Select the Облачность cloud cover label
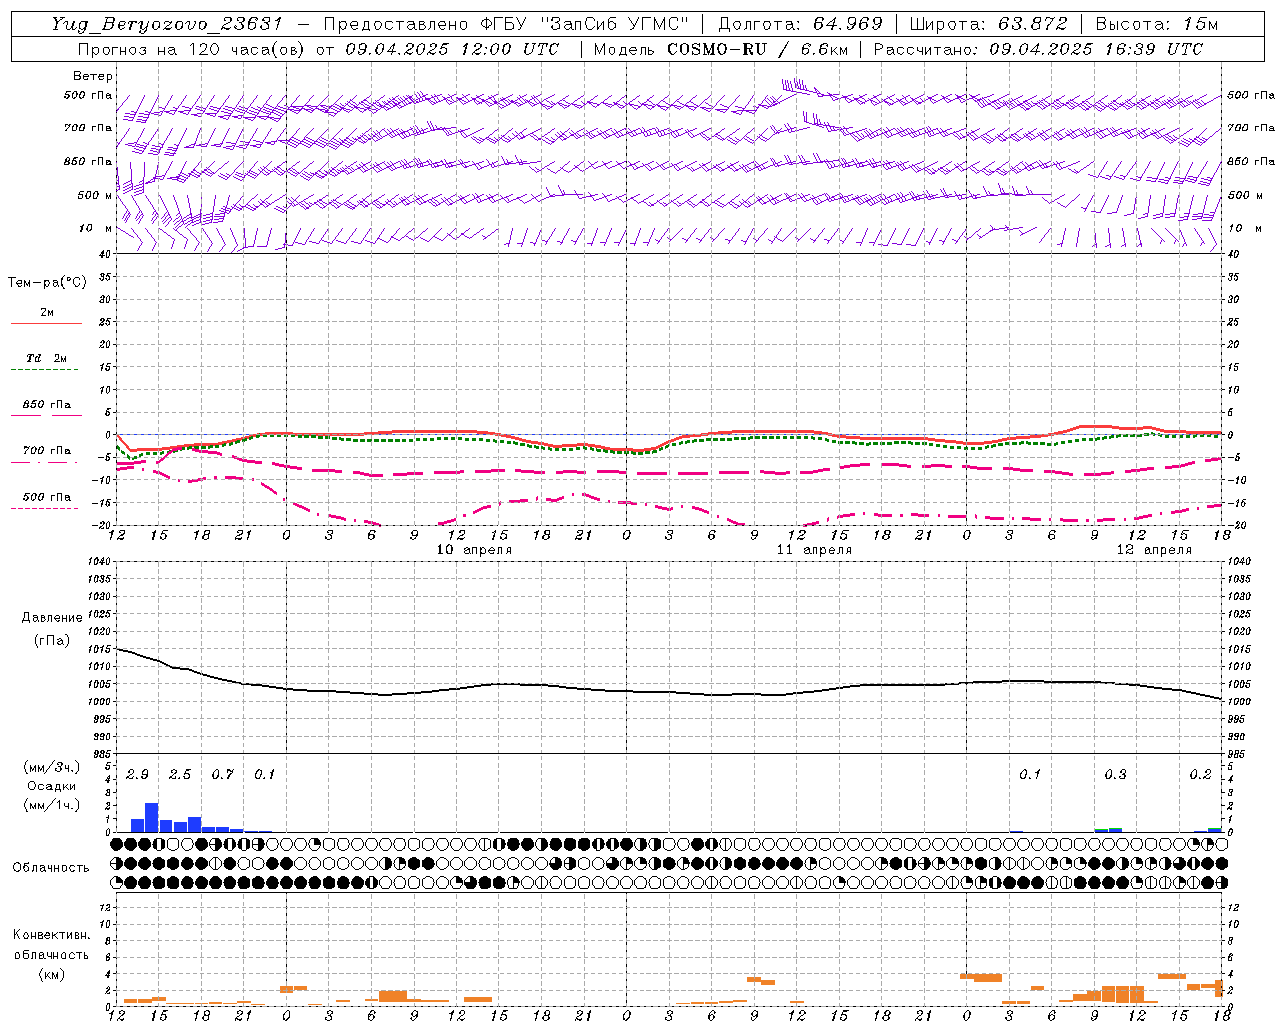 [x=51, y=868]
